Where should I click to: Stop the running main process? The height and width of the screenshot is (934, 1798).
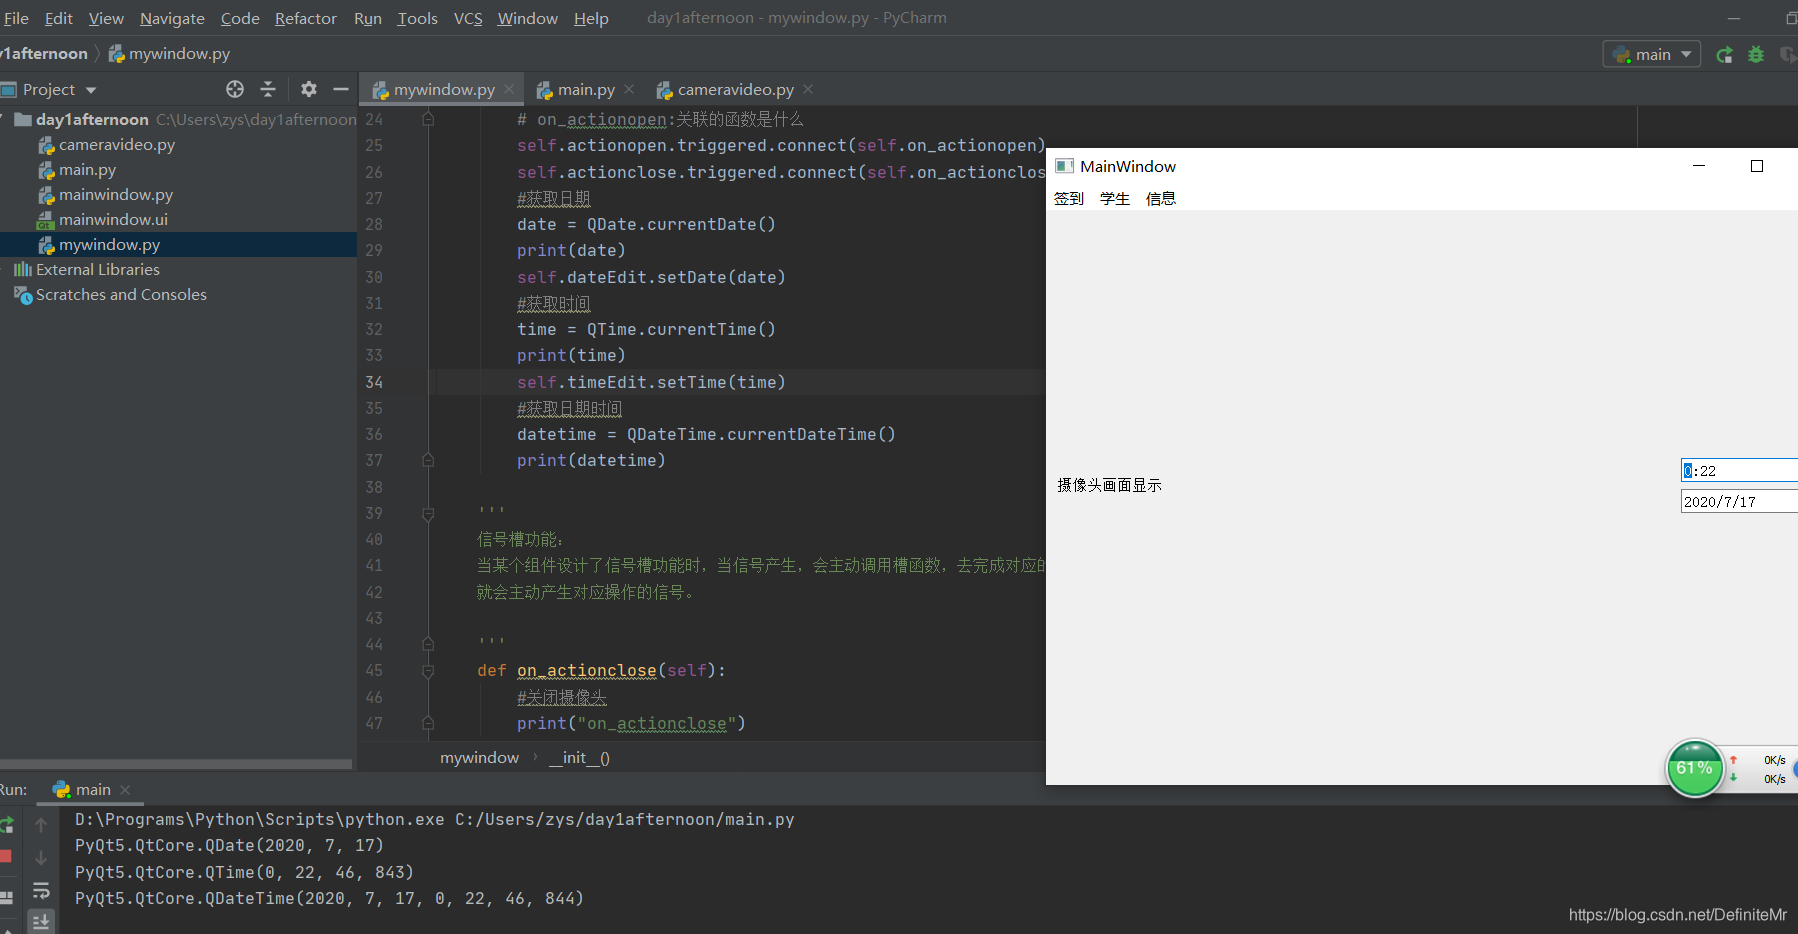(5, 856)
